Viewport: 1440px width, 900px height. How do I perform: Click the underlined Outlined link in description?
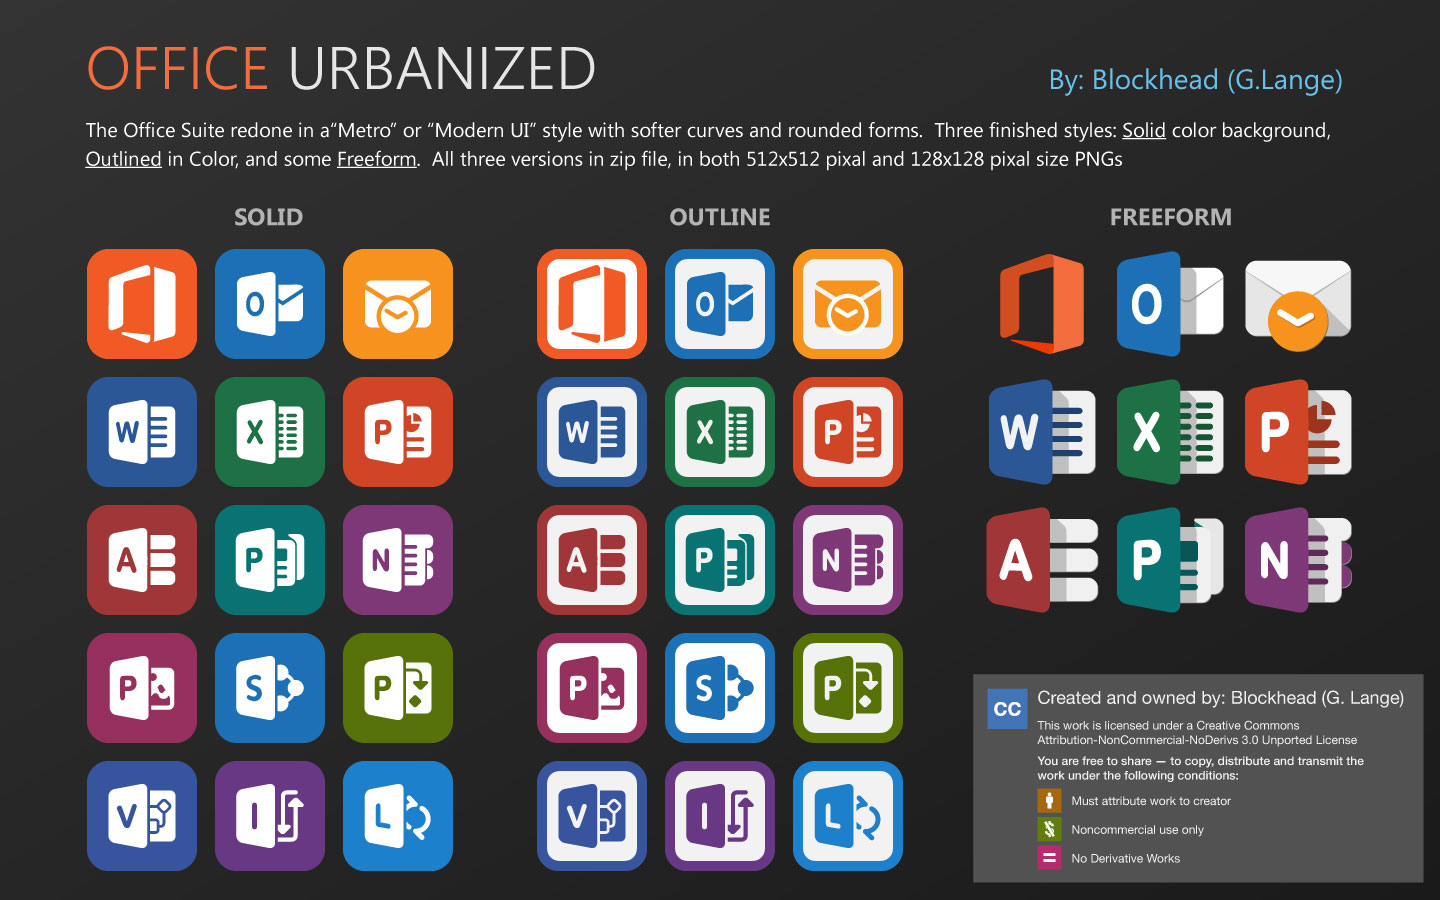coord(123,160)
